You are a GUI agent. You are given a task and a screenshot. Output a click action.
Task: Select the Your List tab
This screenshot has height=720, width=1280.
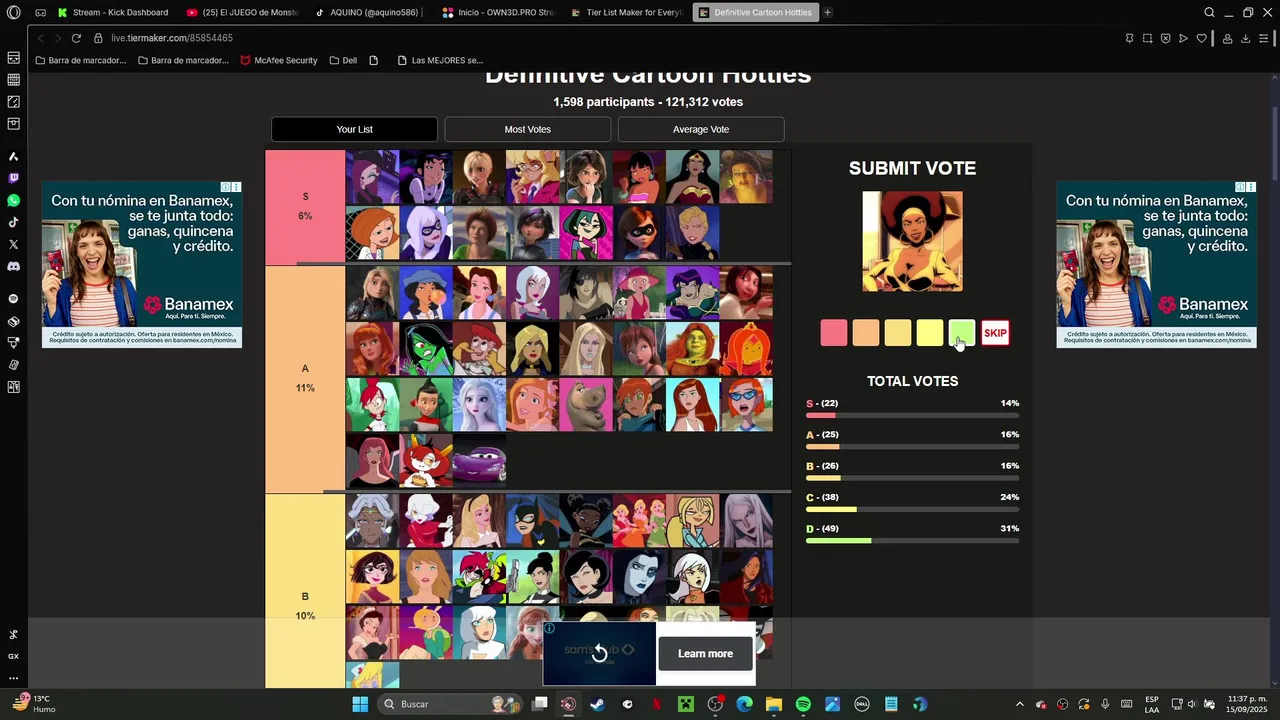point(354,129)
